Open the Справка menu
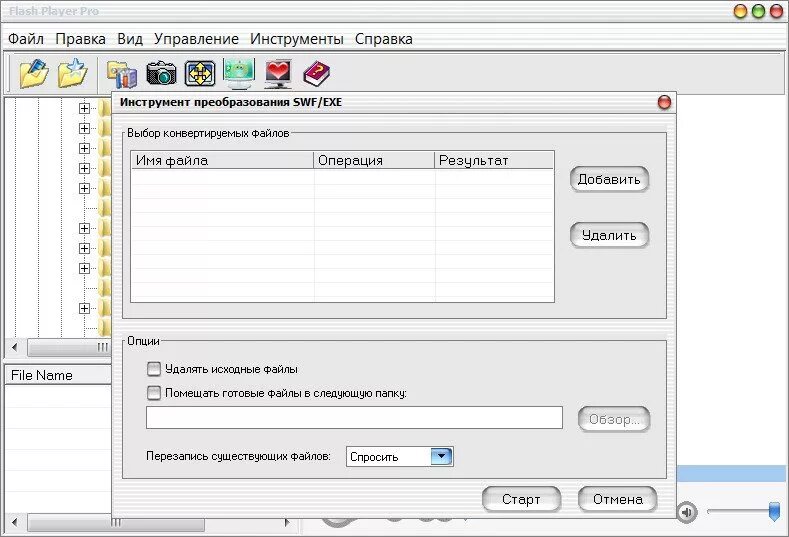 [x=383, y=39]
